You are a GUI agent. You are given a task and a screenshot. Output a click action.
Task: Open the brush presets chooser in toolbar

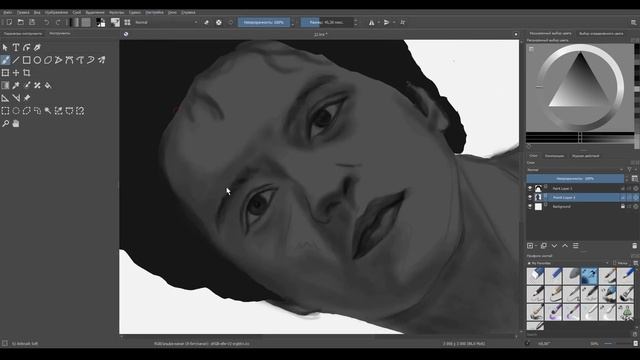pos(127,22)
